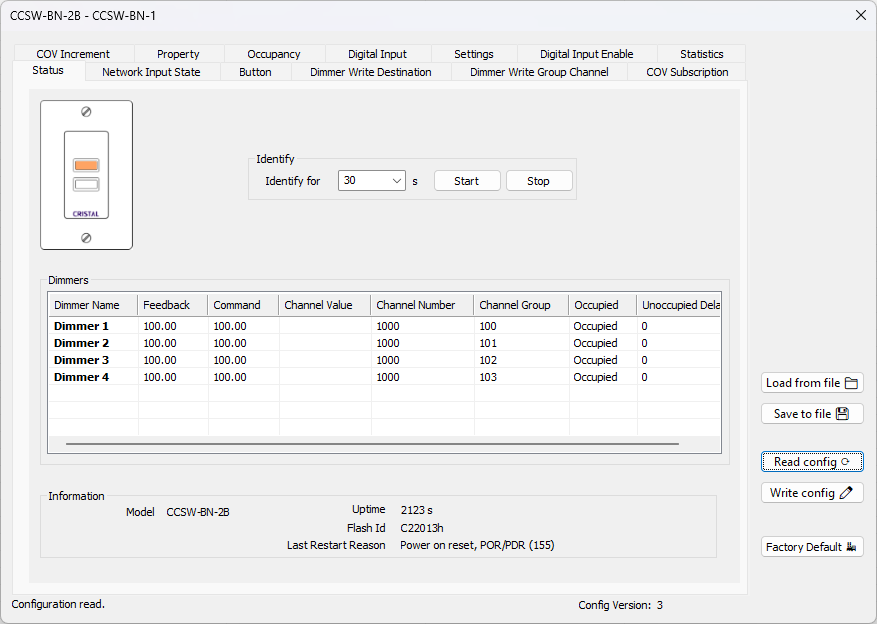Image resolution: width=877 pixels, height=624 pixels.
Task: Show the Digital Input Enable tab
Action: point(587,54)
